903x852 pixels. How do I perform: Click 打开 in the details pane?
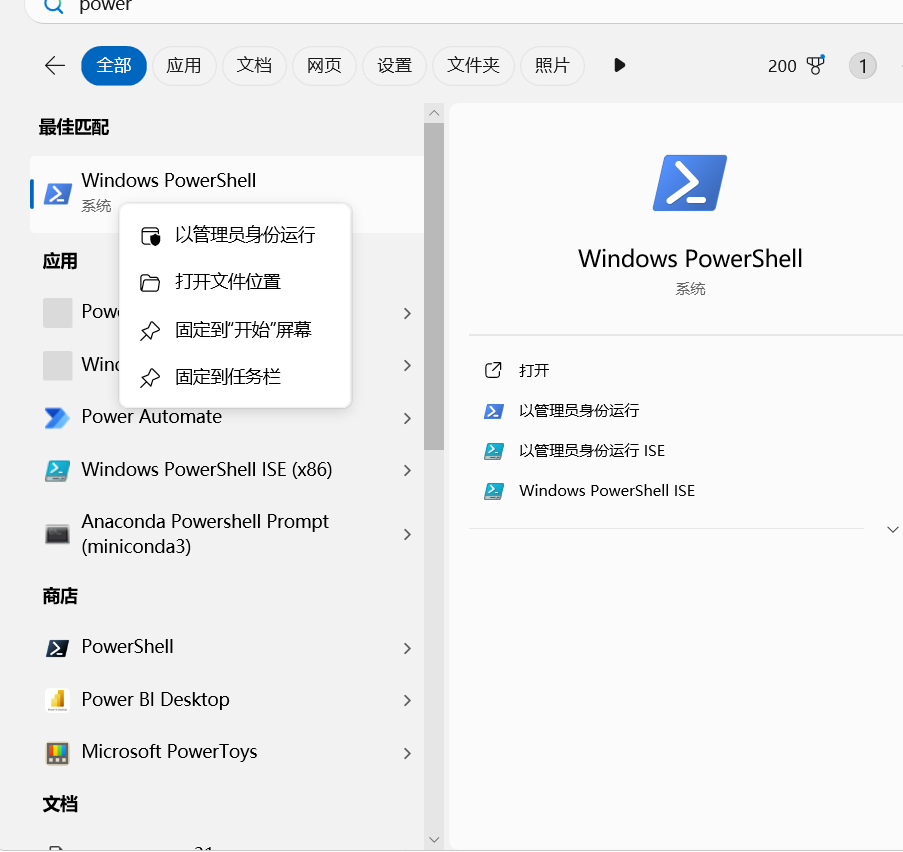click(x=534, y=370)
